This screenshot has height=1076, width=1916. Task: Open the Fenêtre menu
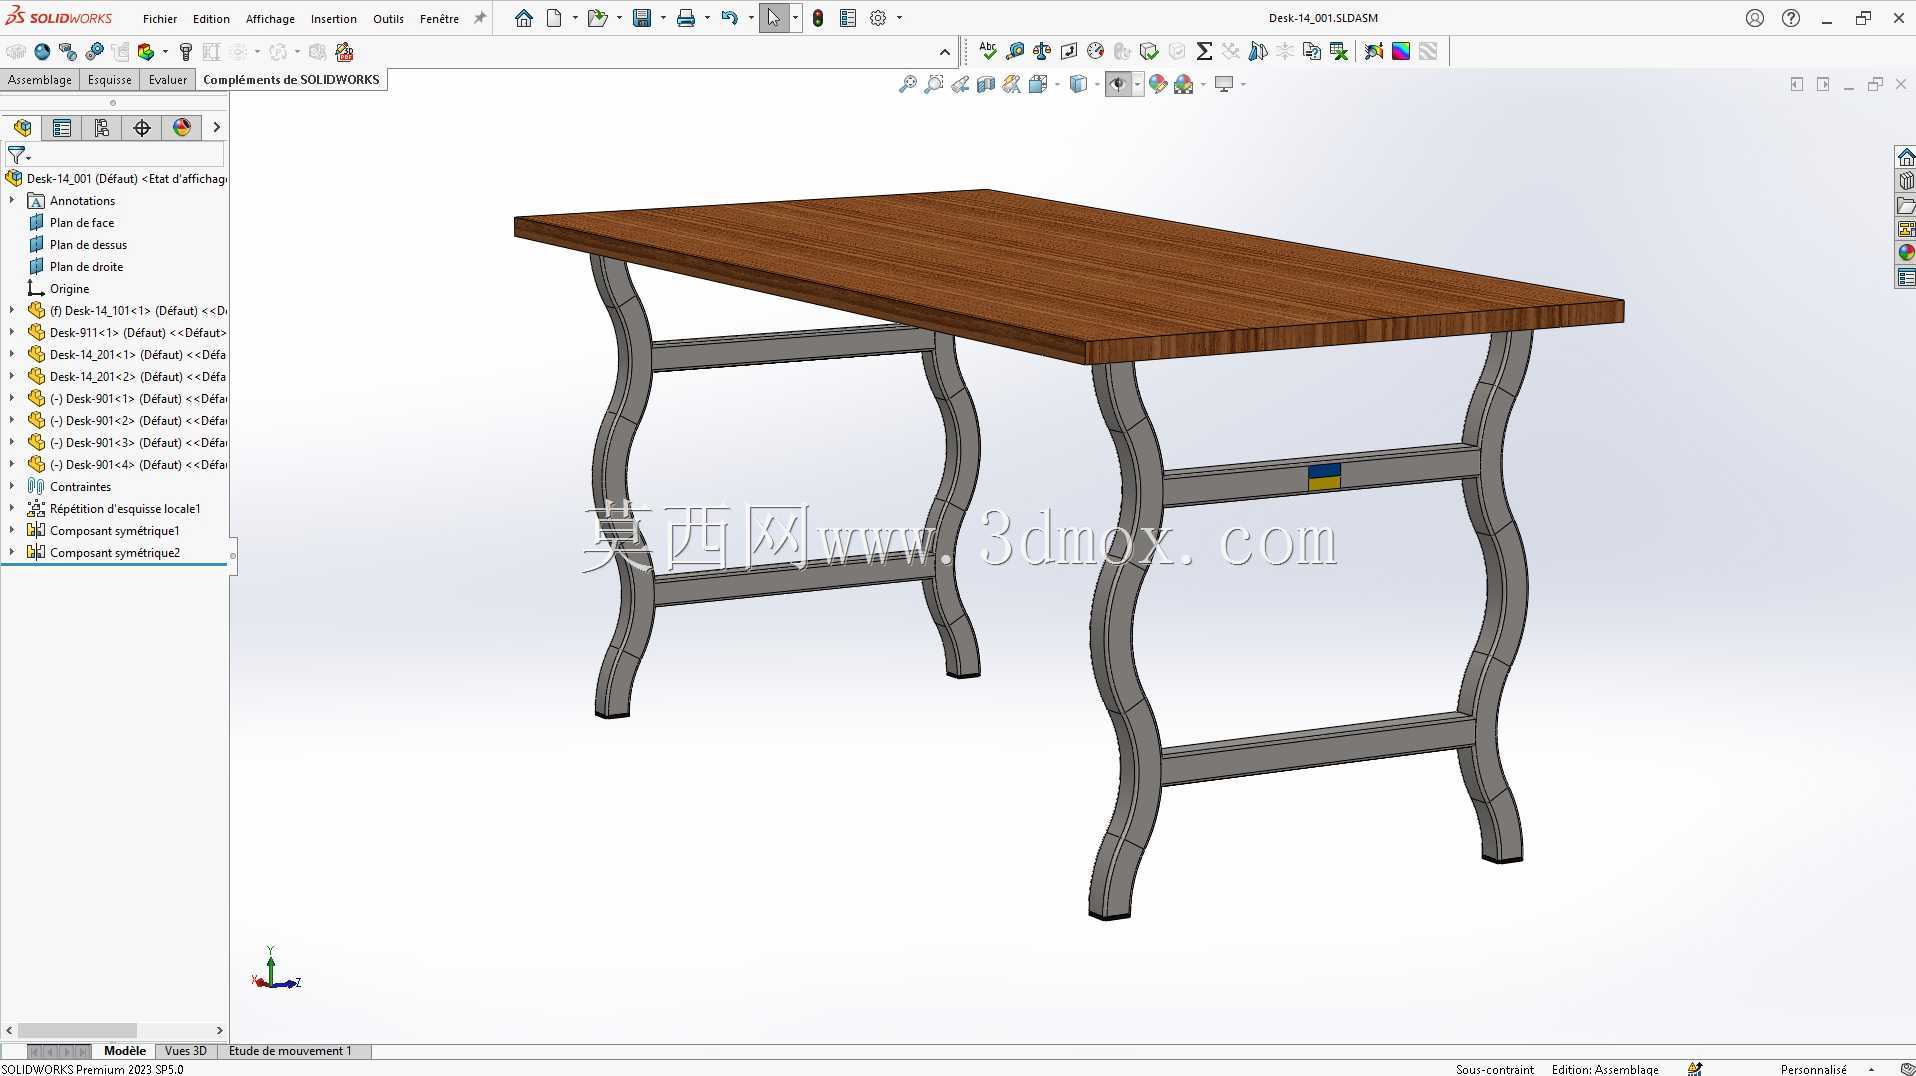point(439,19)
